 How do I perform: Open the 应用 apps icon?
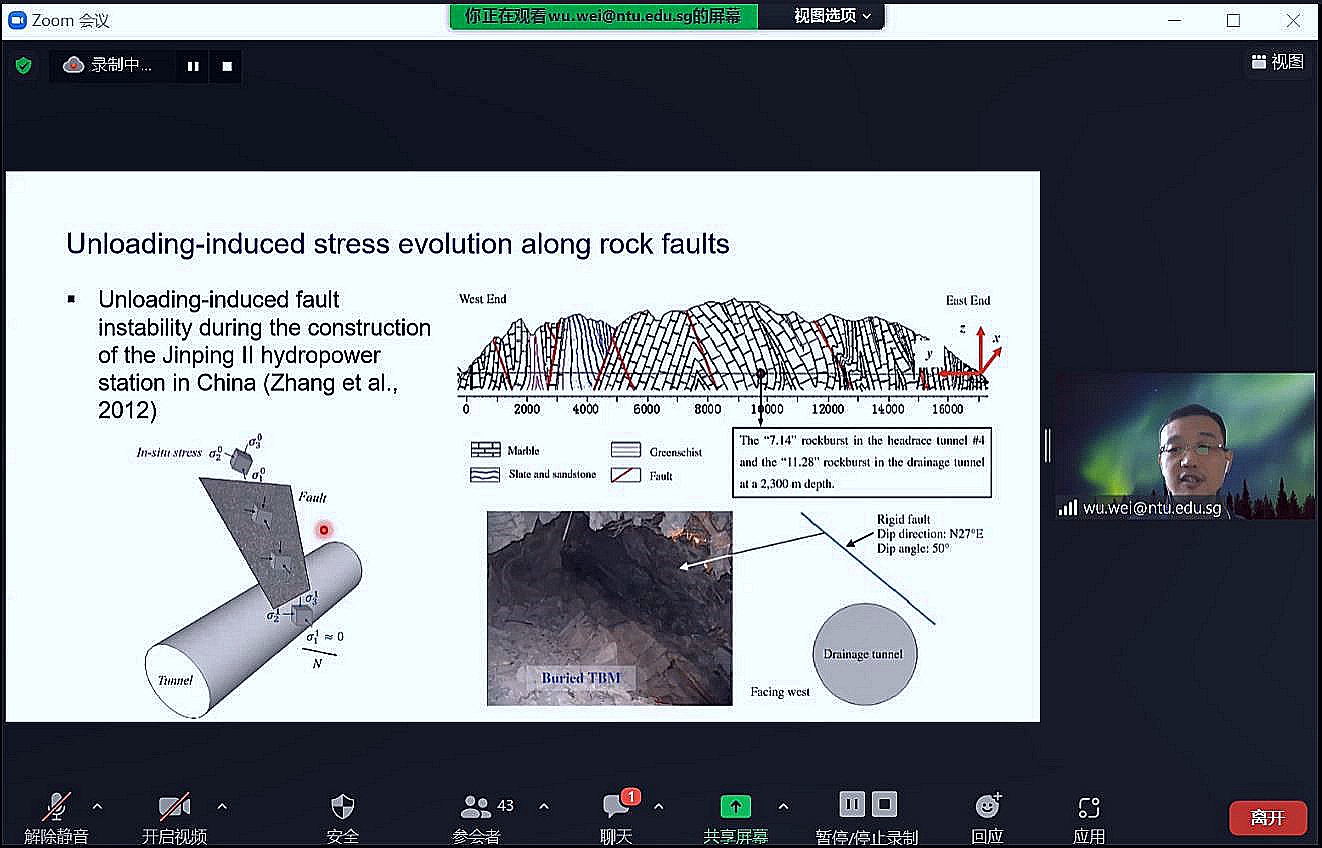click(1089, 807)
